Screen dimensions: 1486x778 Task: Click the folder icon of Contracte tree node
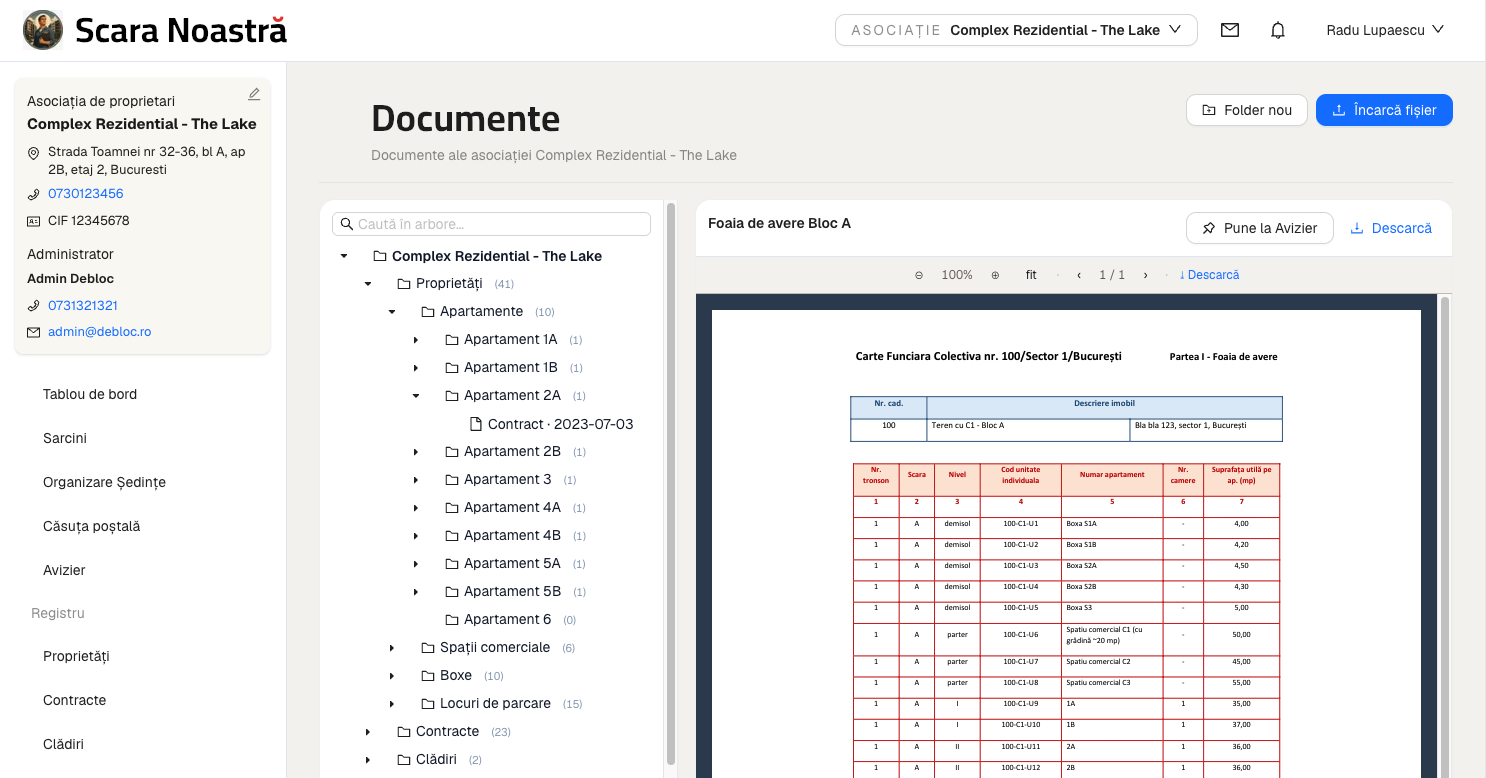click(x=404, y=732)
